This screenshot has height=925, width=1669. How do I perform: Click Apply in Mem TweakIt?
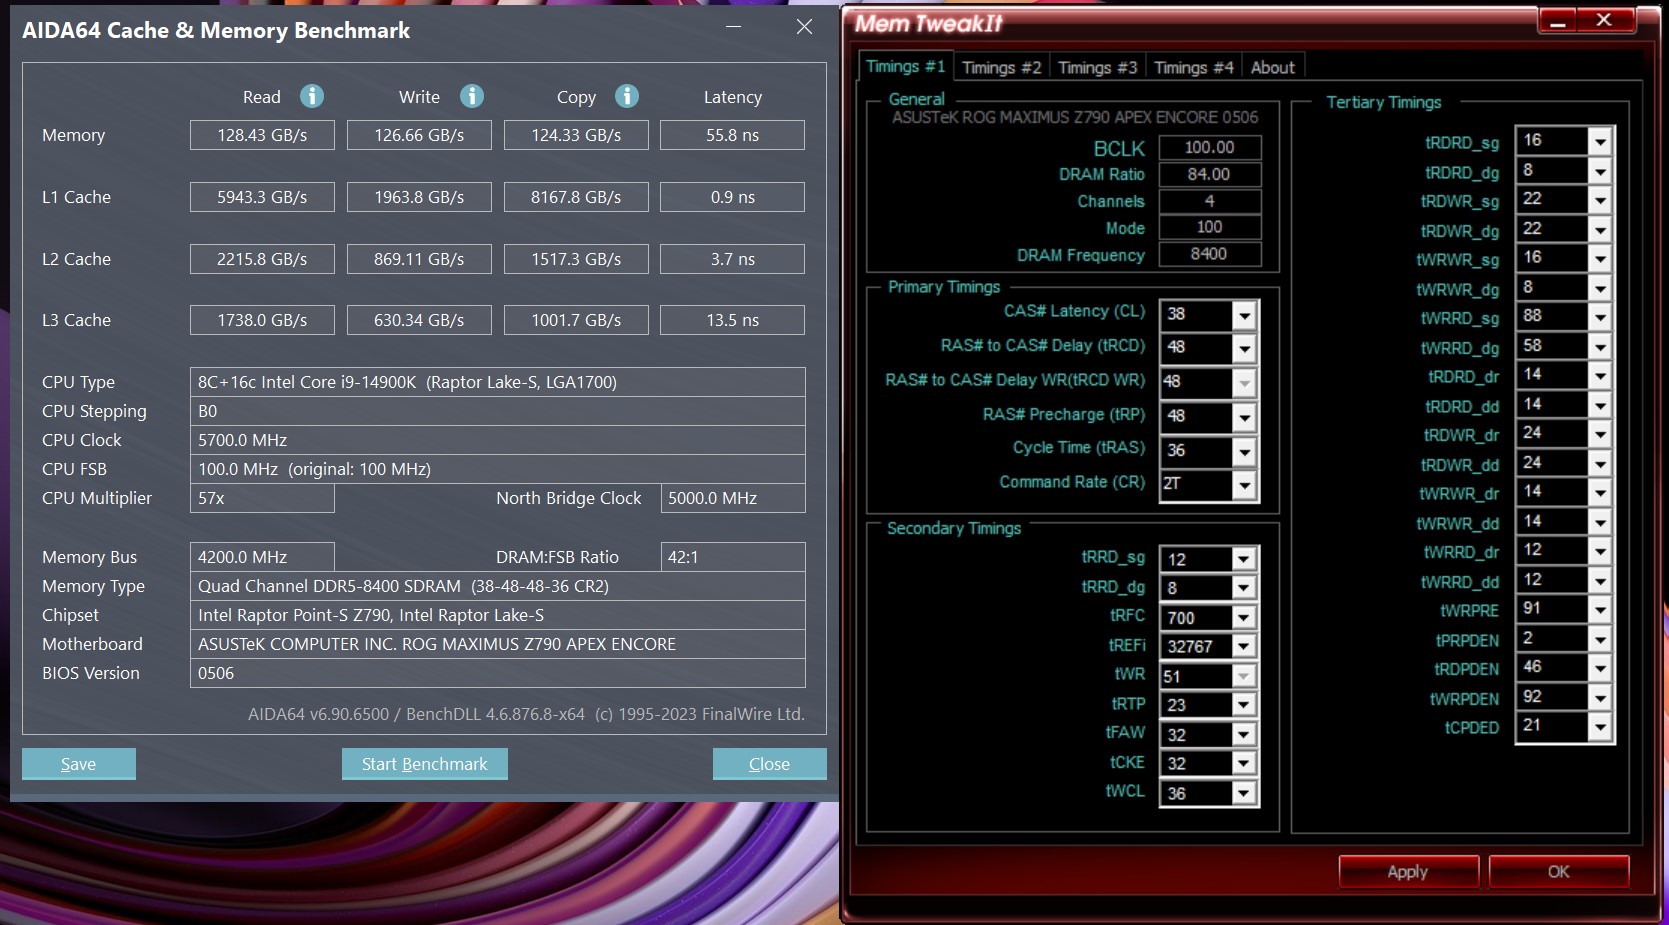tap(1407, 872)
